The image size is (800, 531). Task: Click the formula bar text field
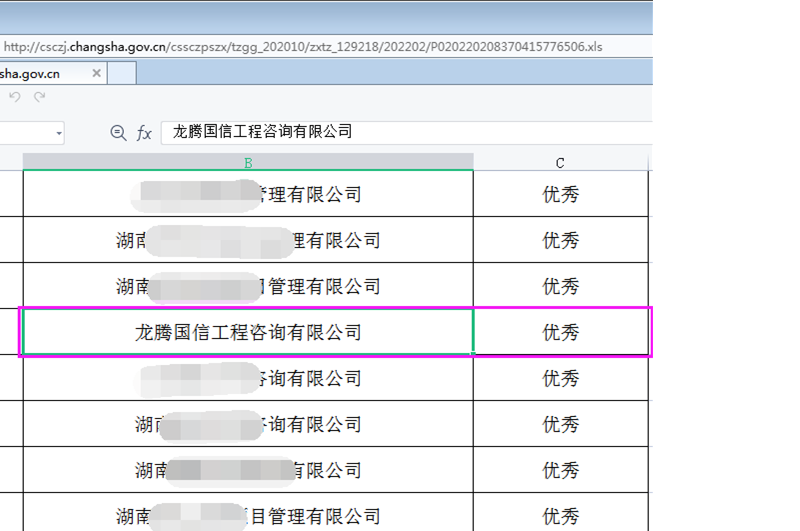coord(400,132)
